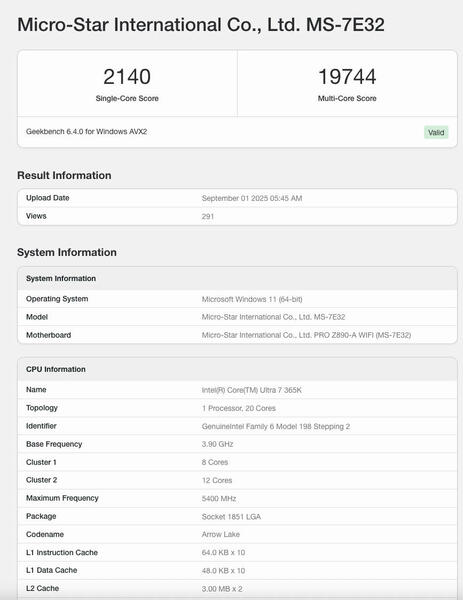The height and width of the screenshot is (600, 463).
Task: Click the large System Information section heading
Action: pos(67,252)
